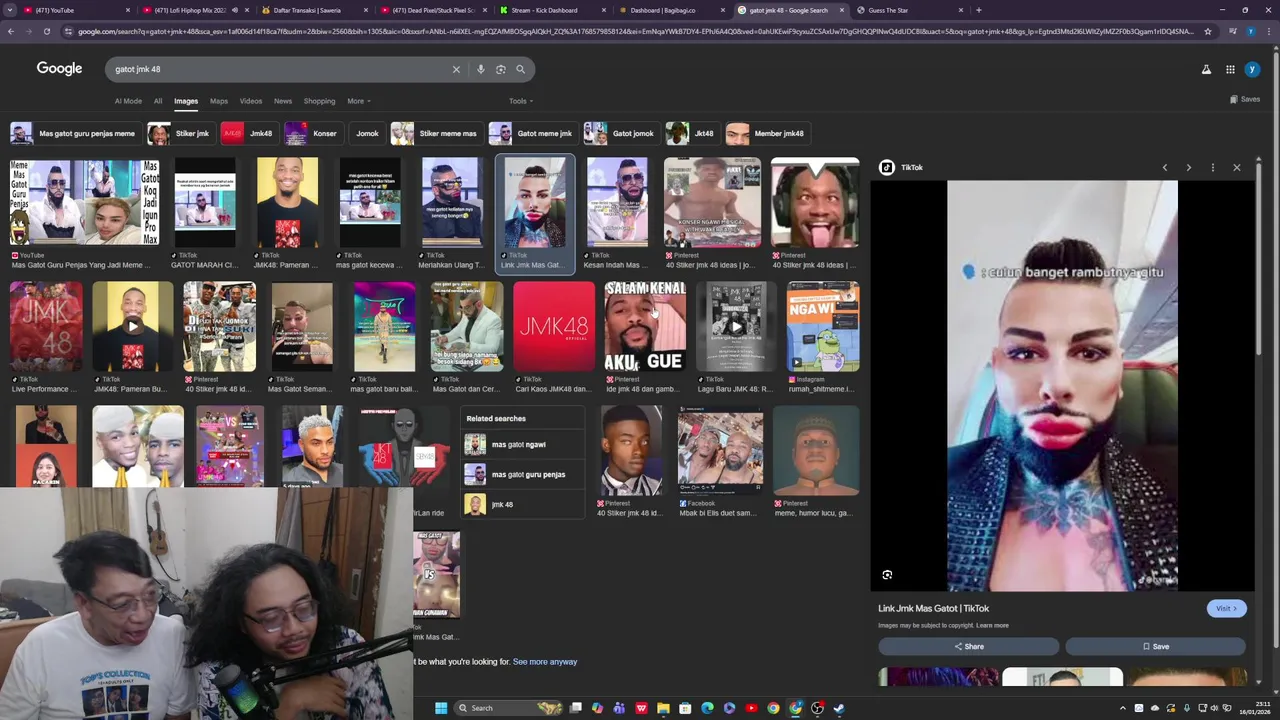This screenshot has width=1280, height=720.
Task: Open the Google account avatar
Action: click(x=1252, y=69)
